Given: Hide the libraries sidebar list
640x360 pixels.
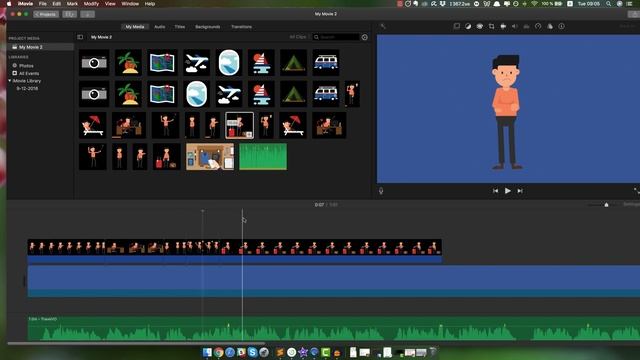Looking at the screenshot, I should [80, 37].
